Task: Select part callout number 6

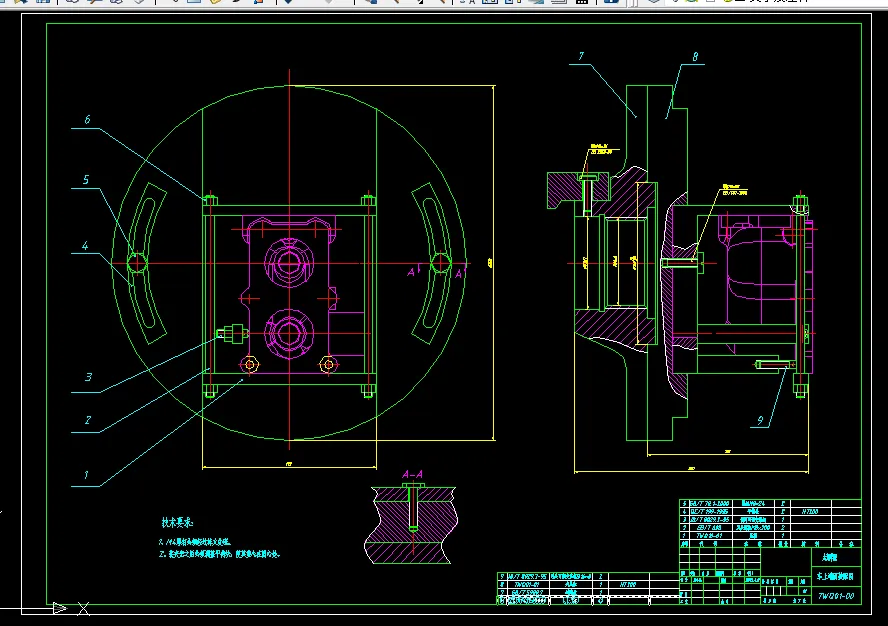Action: click(87, 120)
